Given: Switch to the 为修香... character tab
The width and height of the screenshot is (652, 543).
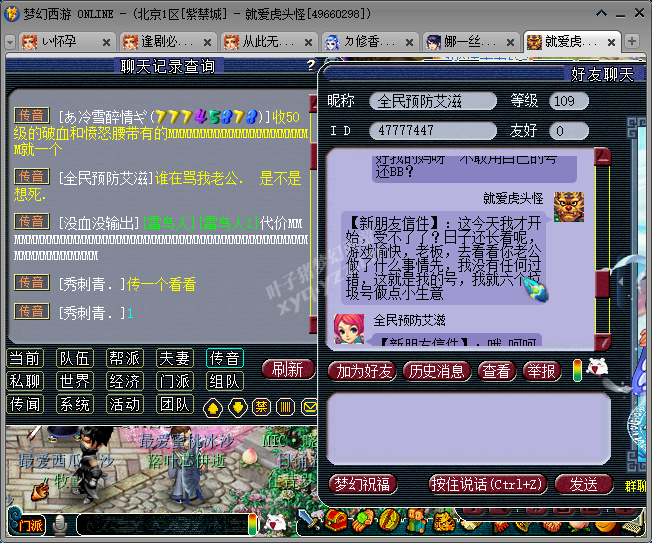Looking at the screenshot, I should point(368,42).
